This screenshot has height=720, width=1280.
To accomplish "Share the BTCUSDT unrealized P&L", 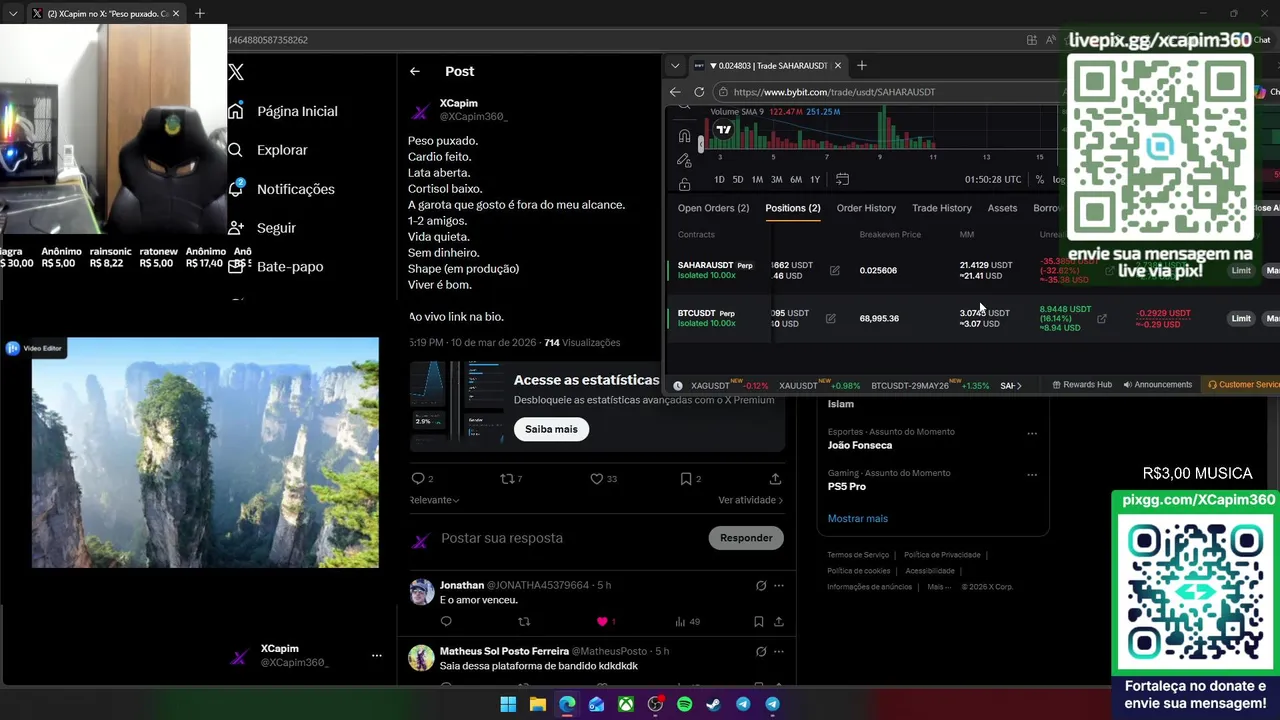I will click(1102, 319).
